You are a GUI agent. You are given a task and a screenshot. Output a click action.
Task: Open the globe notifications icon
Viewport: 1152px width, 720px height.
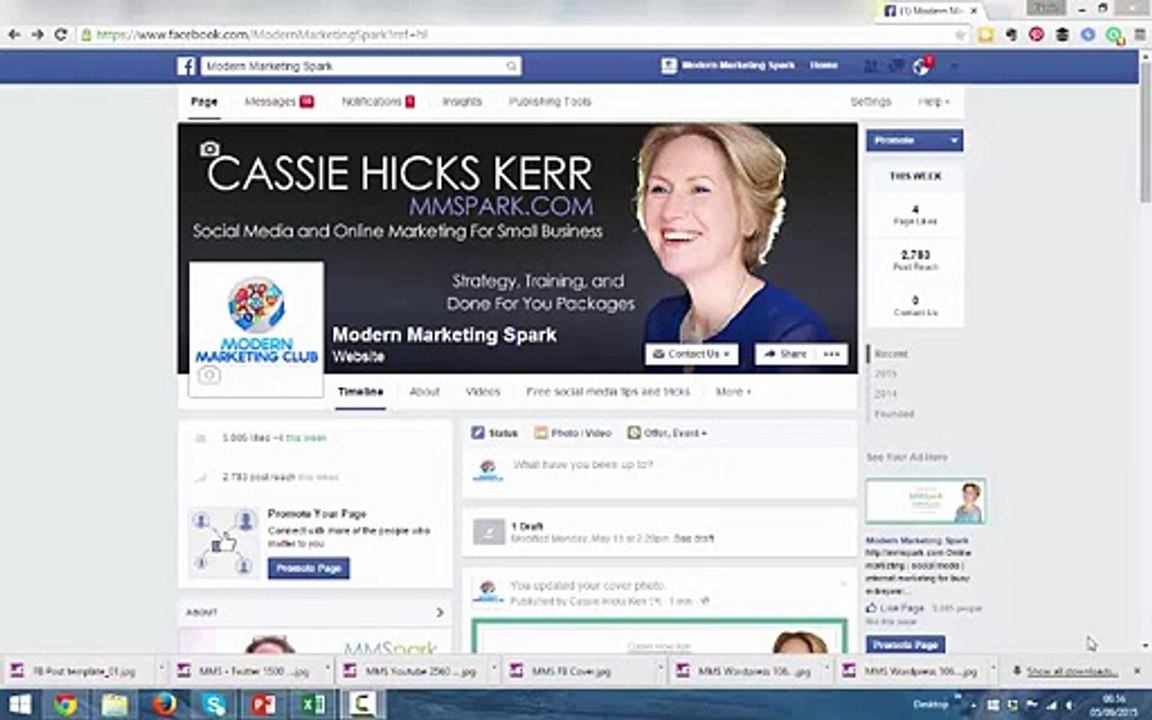[x=921, y=66]
